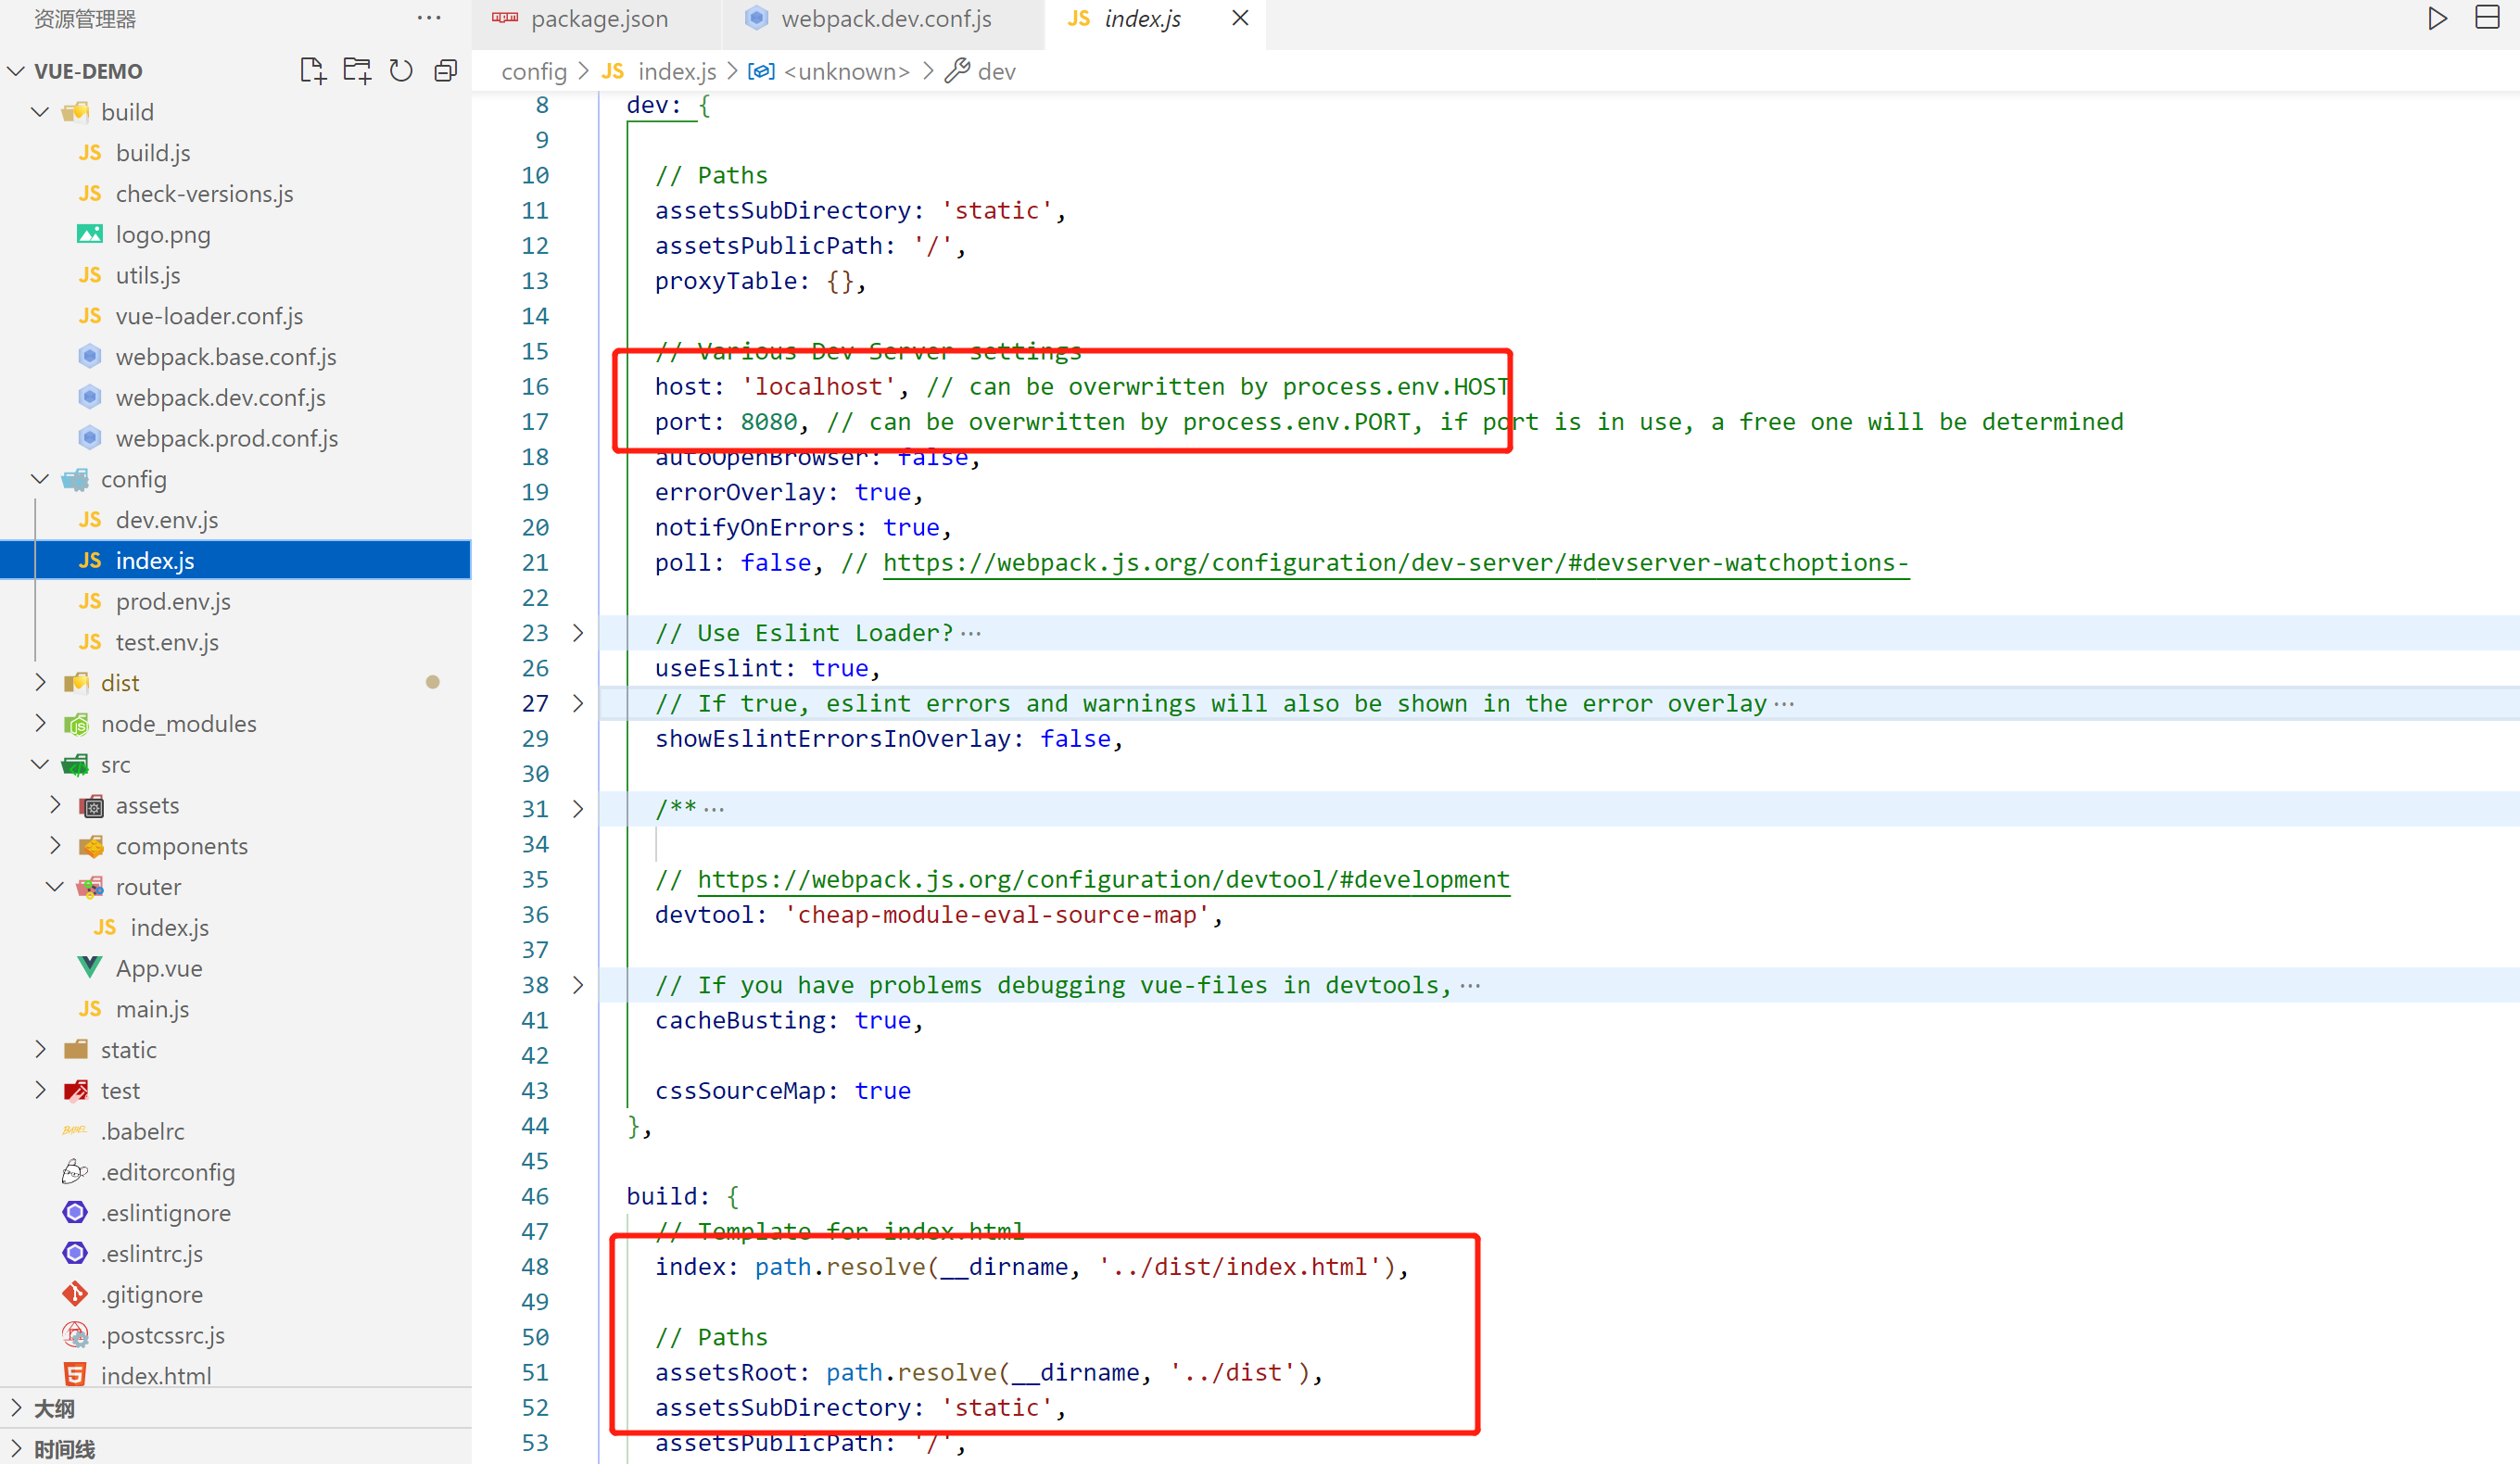Image resolution: width=2520 pixels, height=1464 pixels.
Task: Switch to the webpack.dev.conf.js tab
Action: 885,19
